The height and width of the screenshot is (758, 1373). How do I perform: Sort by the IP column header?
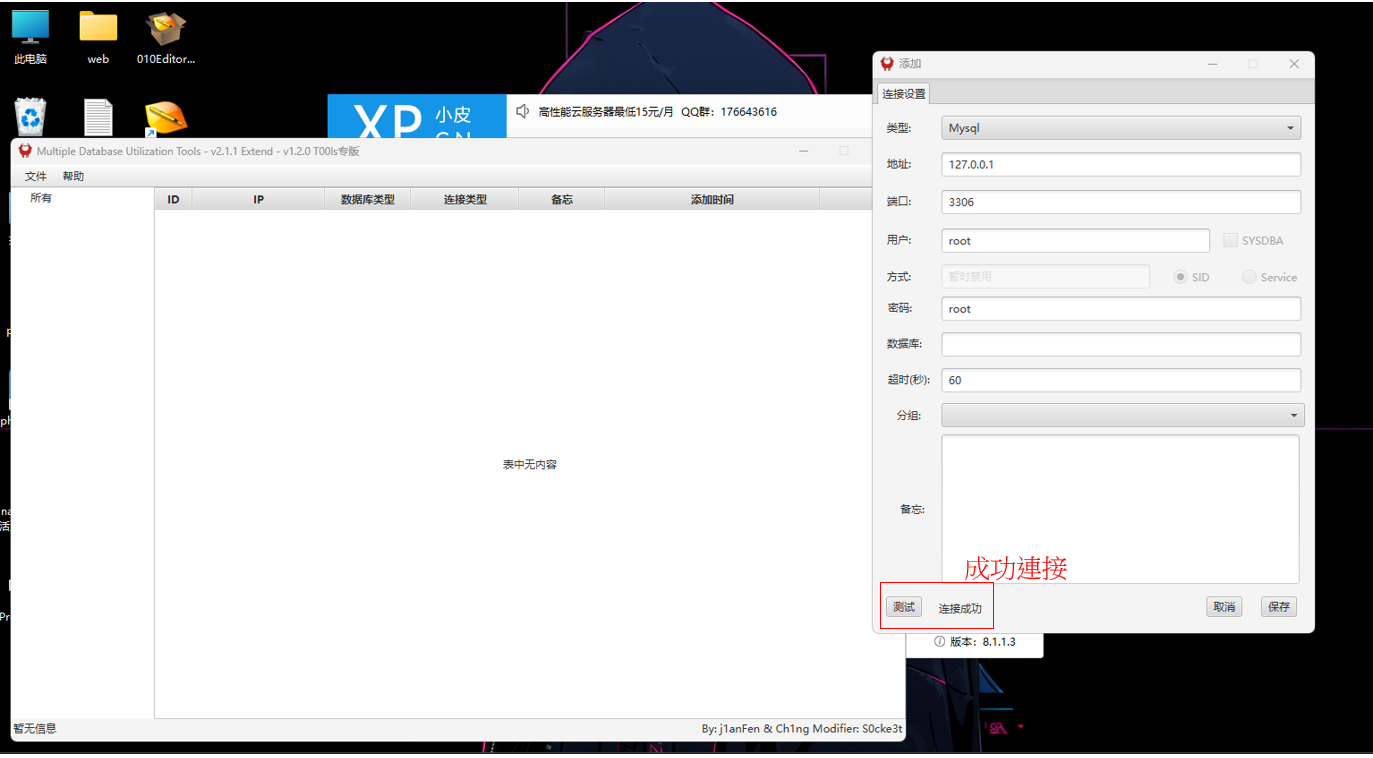[258, 199]
